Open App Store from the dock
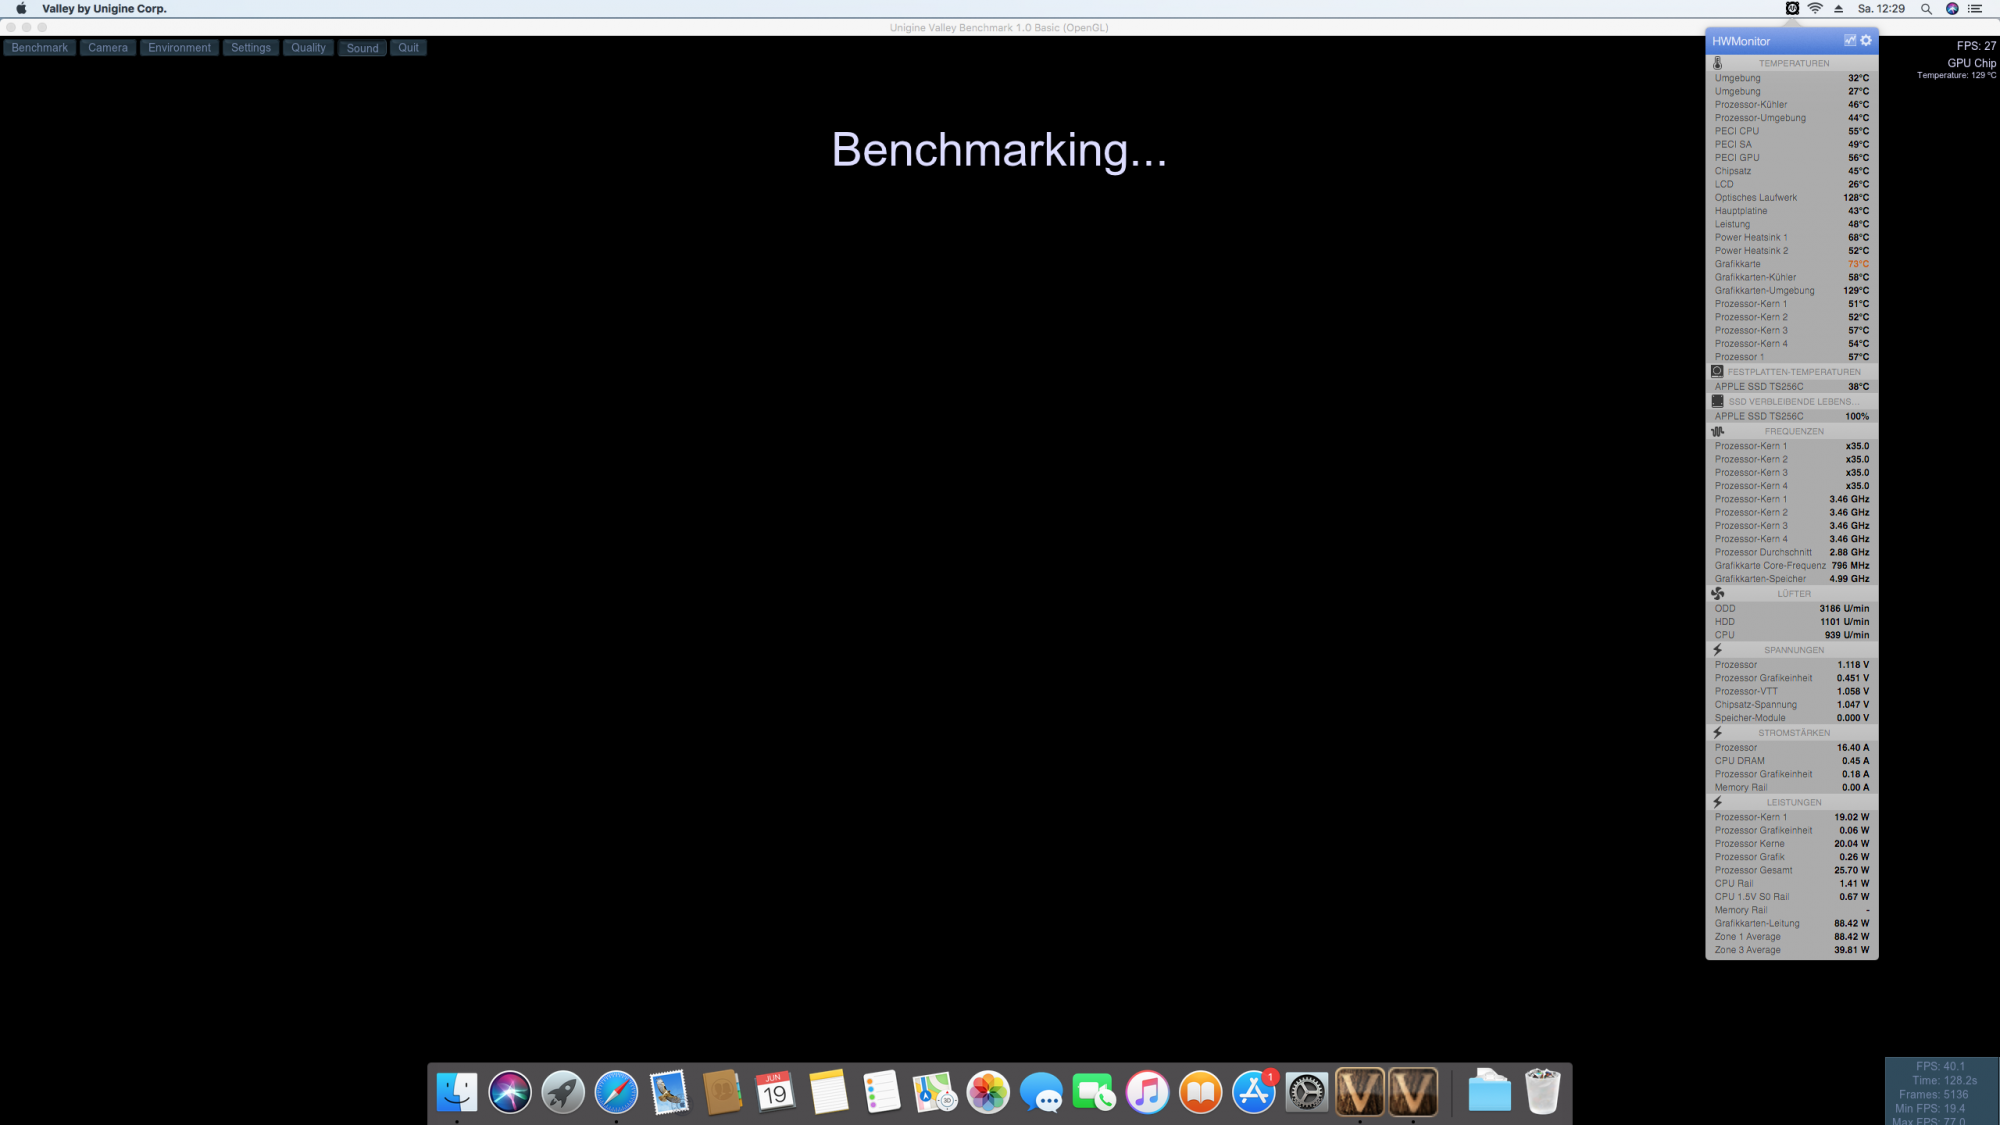This screenshot has height=1125, width=2000. coord(1253,1092)
